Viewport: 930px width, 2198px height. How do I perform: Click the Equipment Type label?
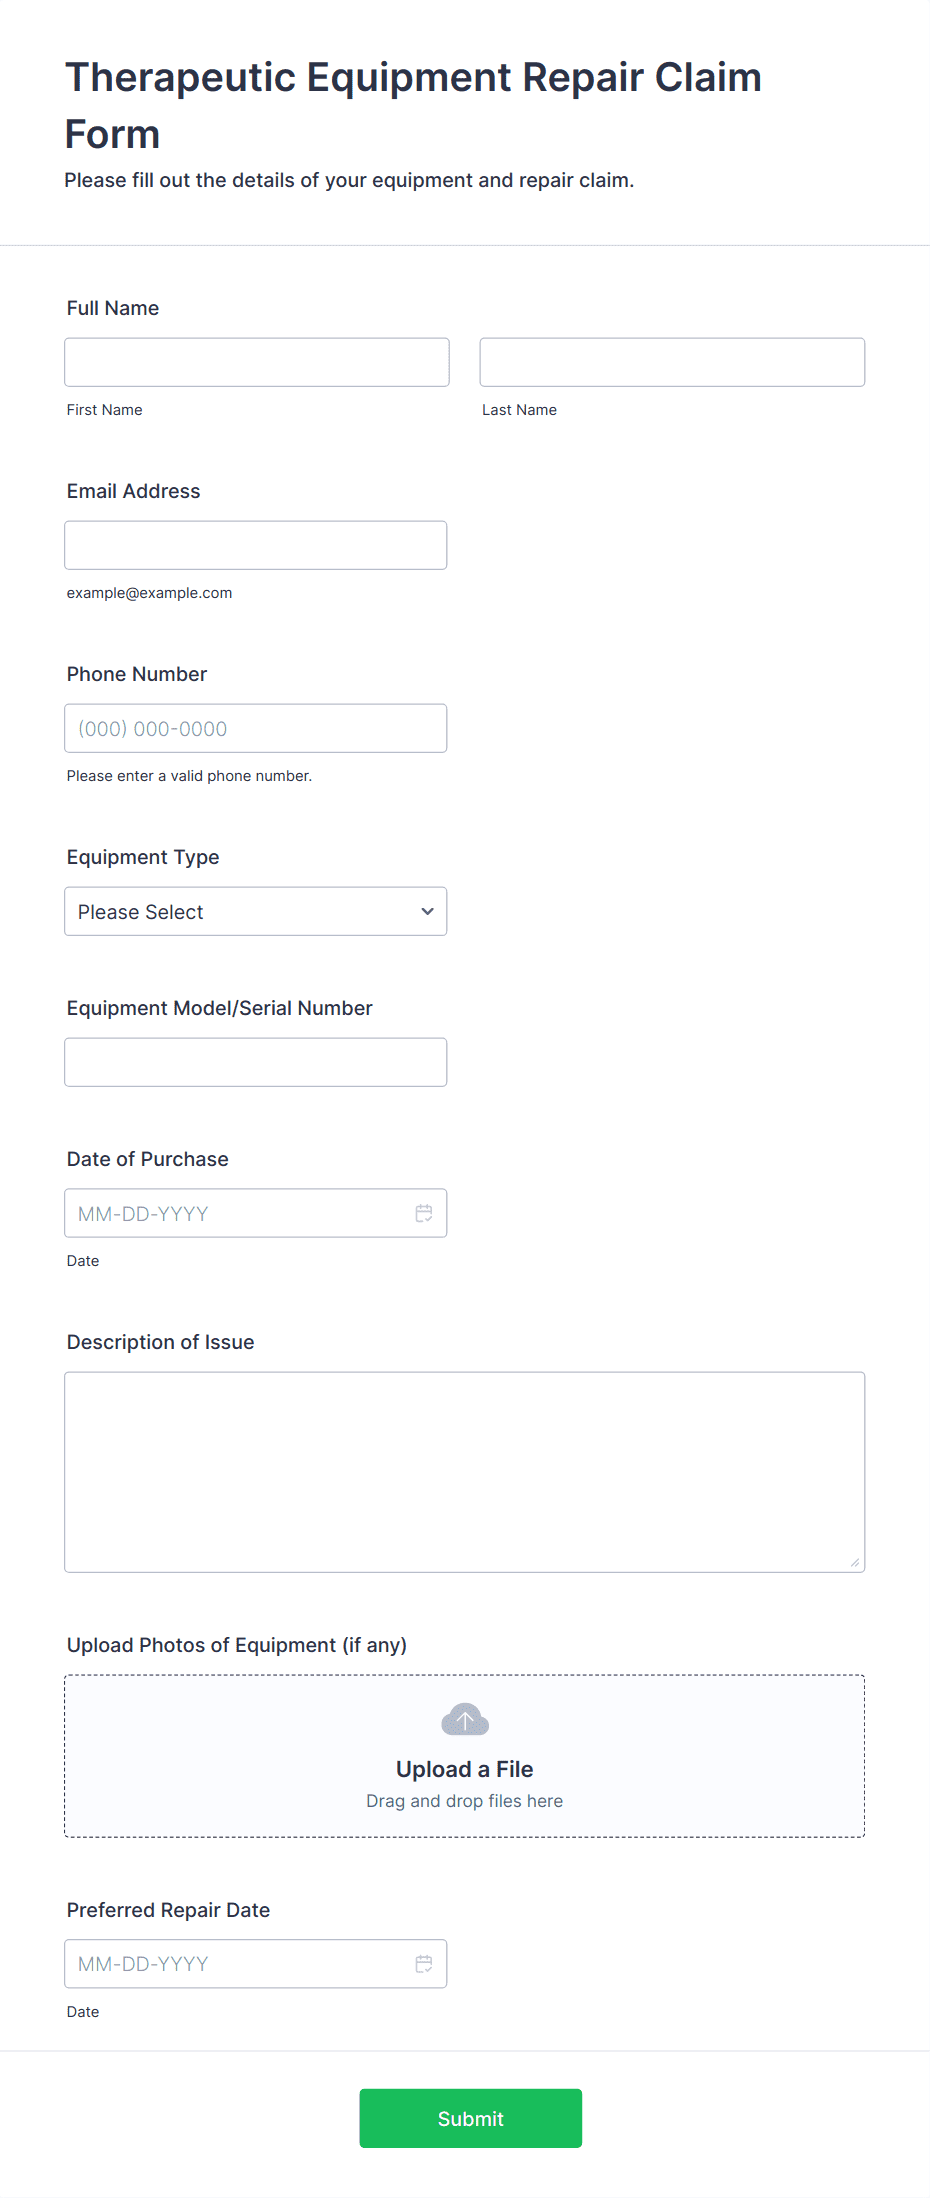(143, 857)
